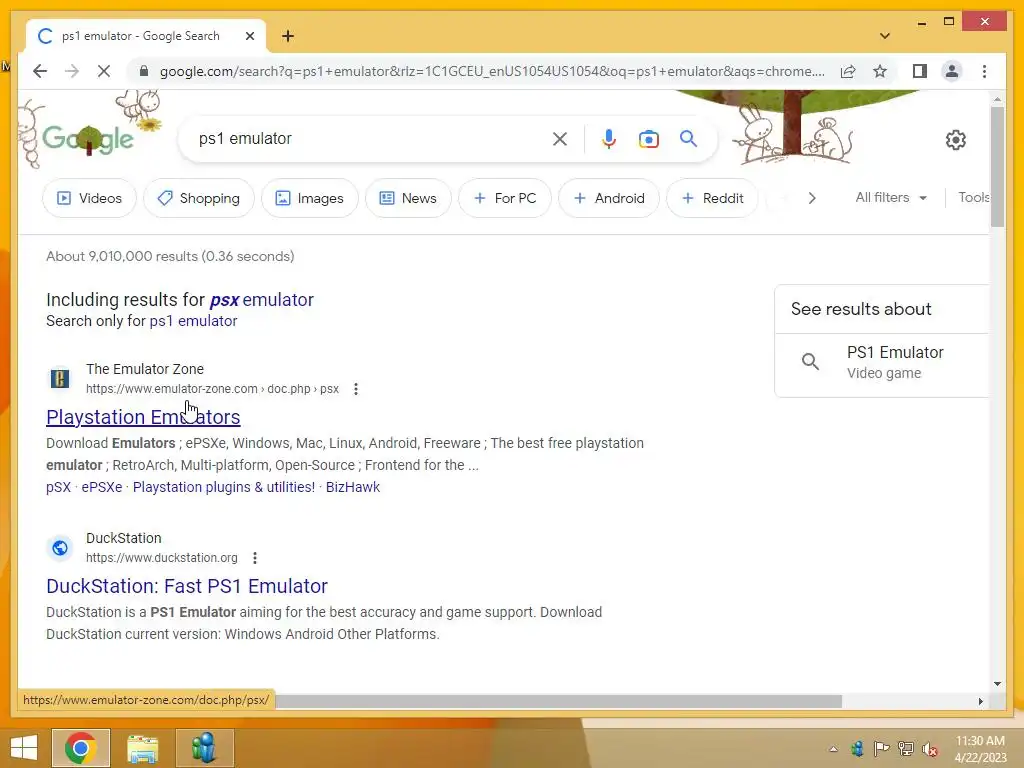Click the muted volume tray icon
This screenshot has width=1024, height=768.
pyautogui.click(x=929, y=749)
